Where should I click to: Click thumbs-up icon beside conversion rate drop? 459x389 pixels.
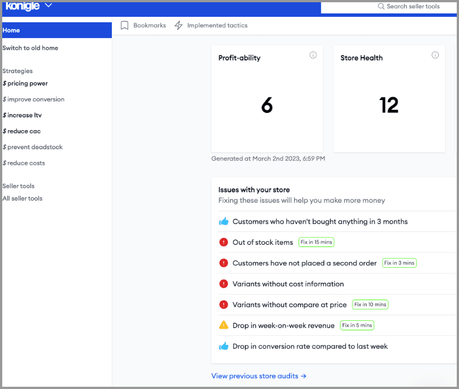click(223, 346)
